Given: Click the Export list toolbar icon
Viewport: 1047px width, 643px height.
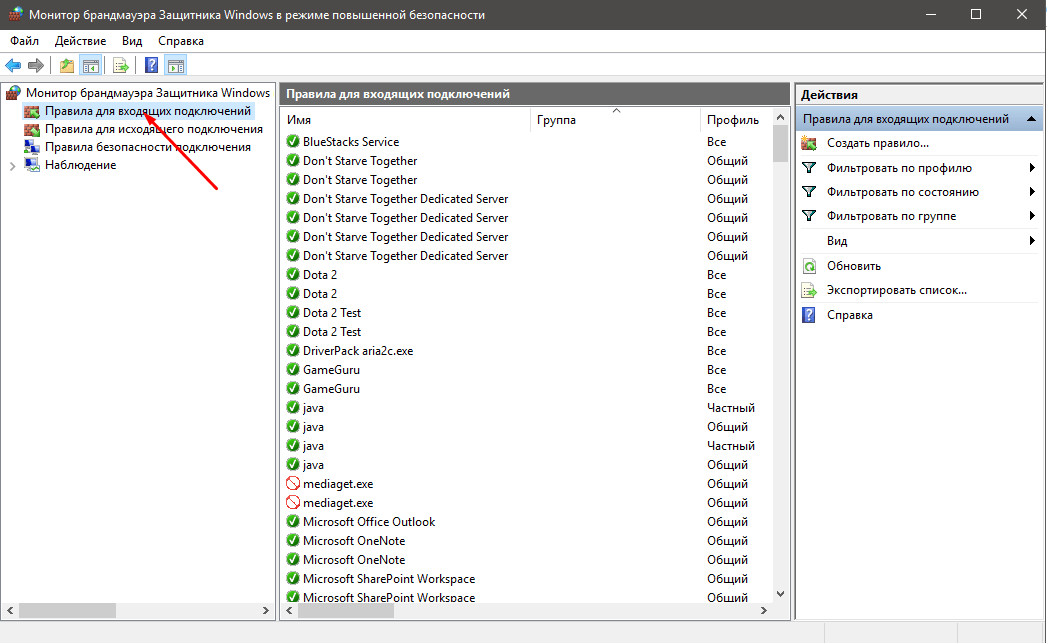Looking at the screenshot, I should 121,65.
